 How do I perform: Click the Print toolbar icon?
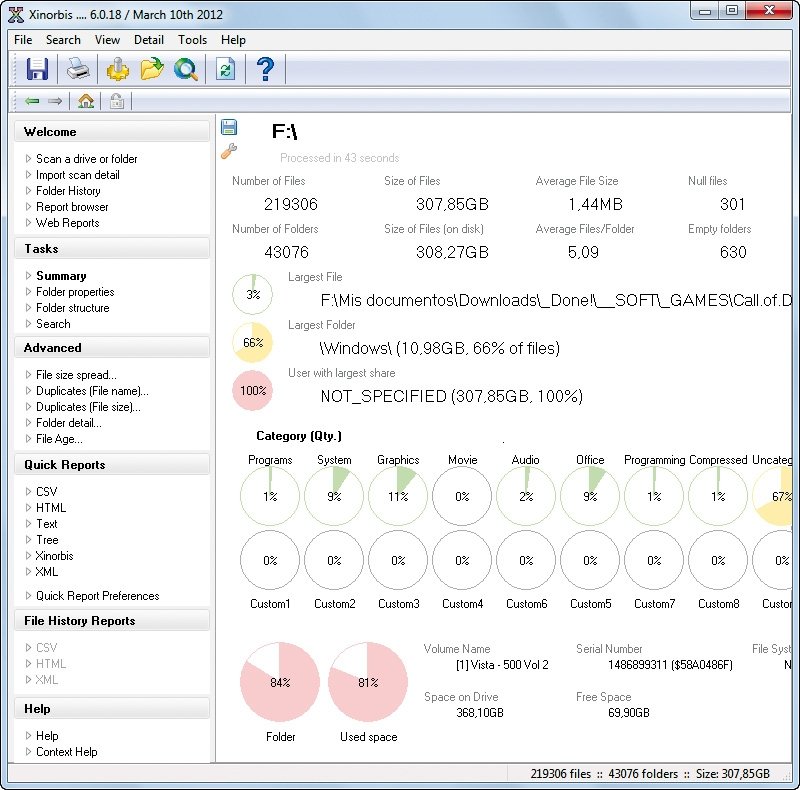pyautogui.click(x=78, y=68)
